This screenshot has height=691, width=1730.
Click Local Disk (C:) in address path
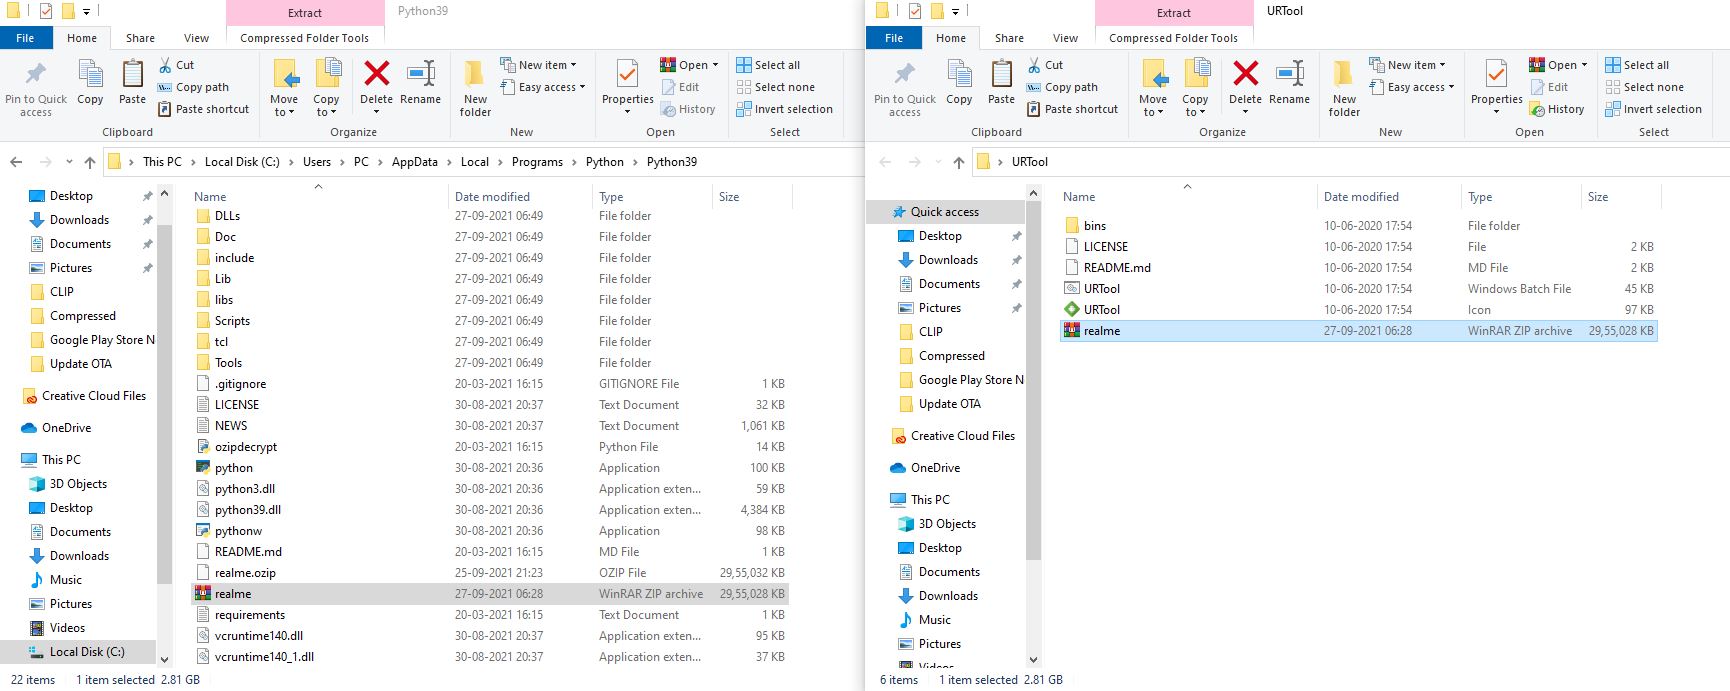(x=242, y=162)
